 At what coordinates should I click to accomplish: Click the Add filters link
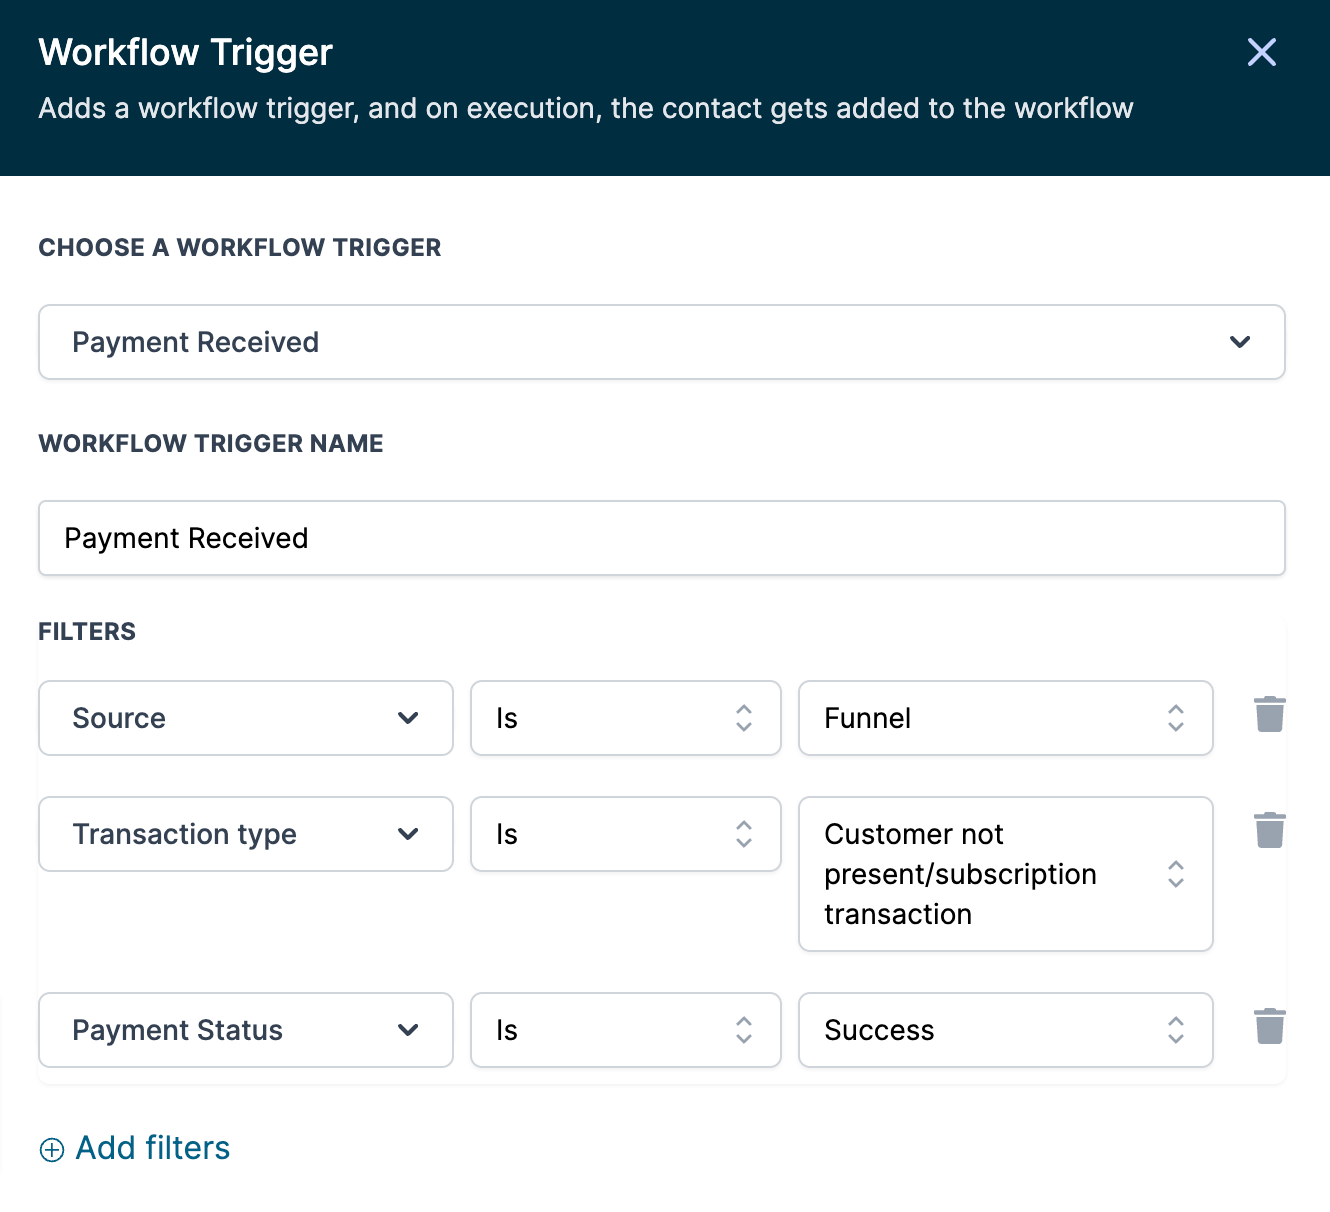(x=153, y=1148)
